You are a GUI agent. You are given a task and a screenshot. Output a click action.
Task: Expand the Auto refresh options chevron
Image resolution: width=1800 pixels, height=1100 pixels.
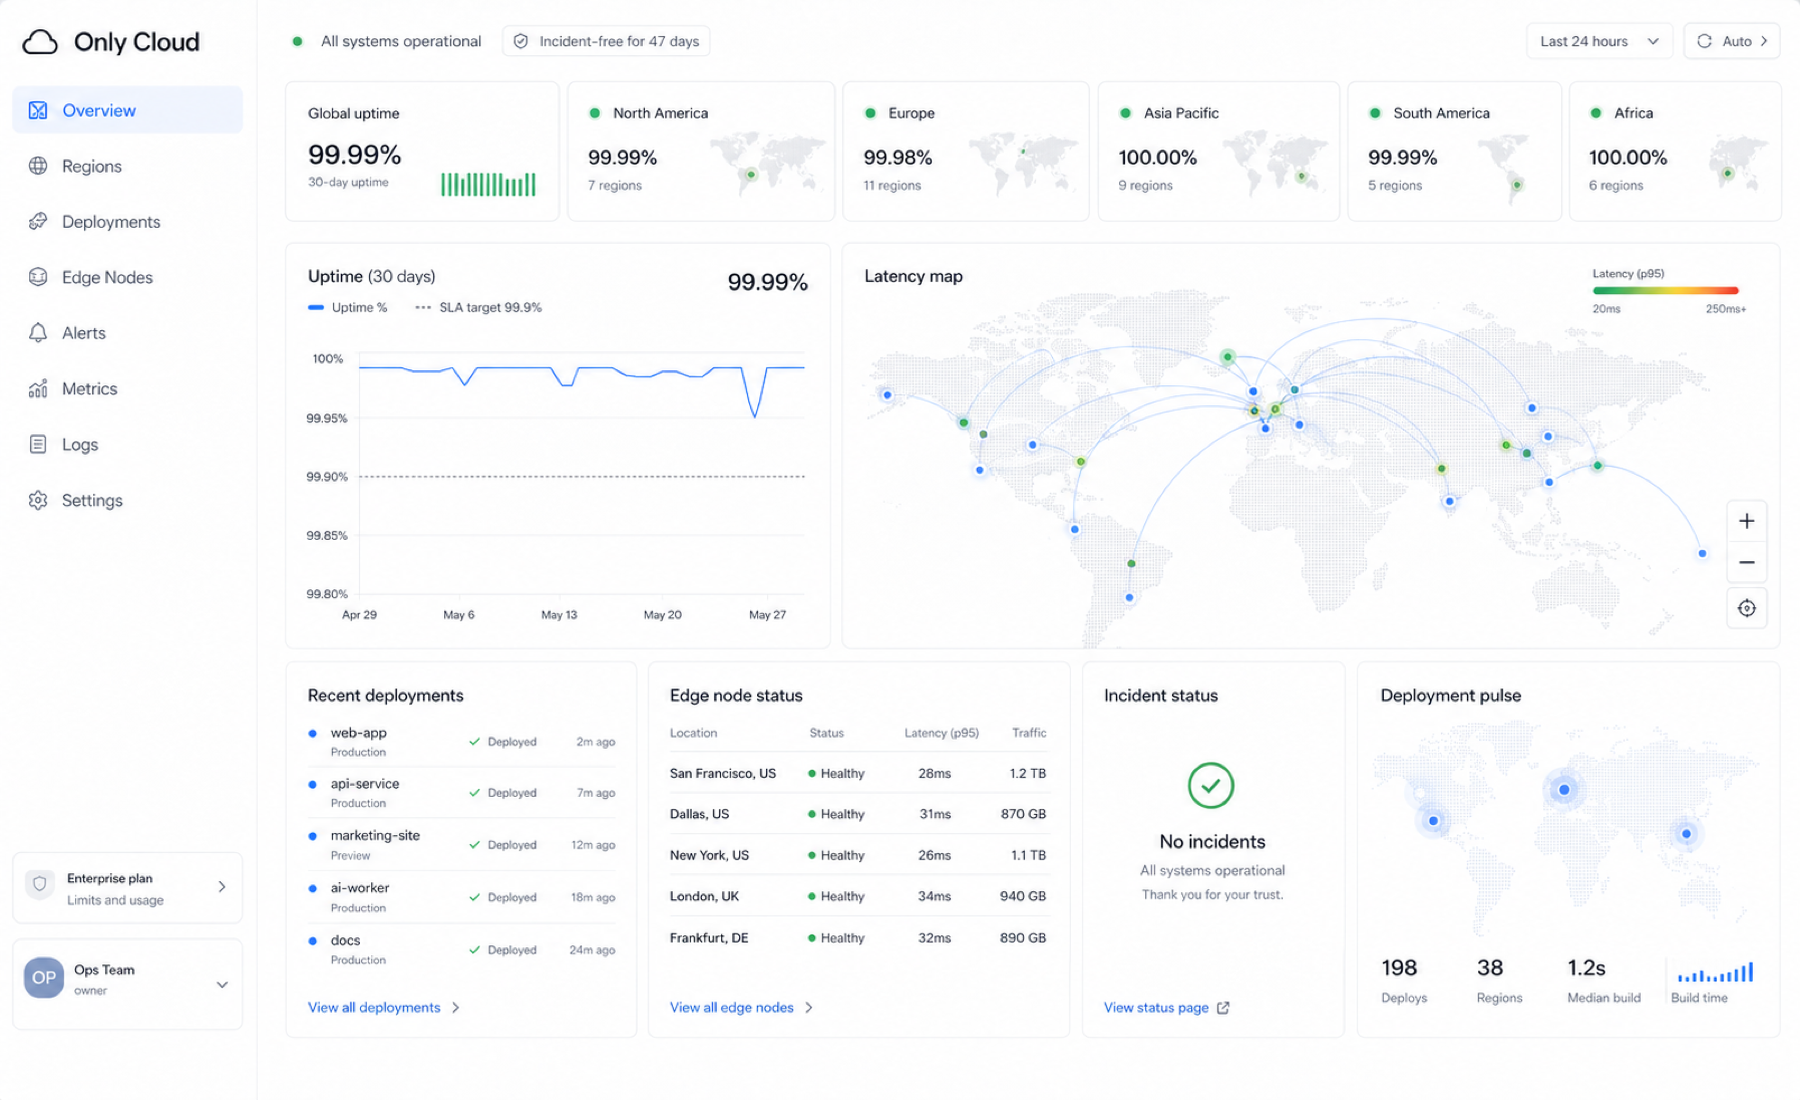click(x=1764, y=41)
